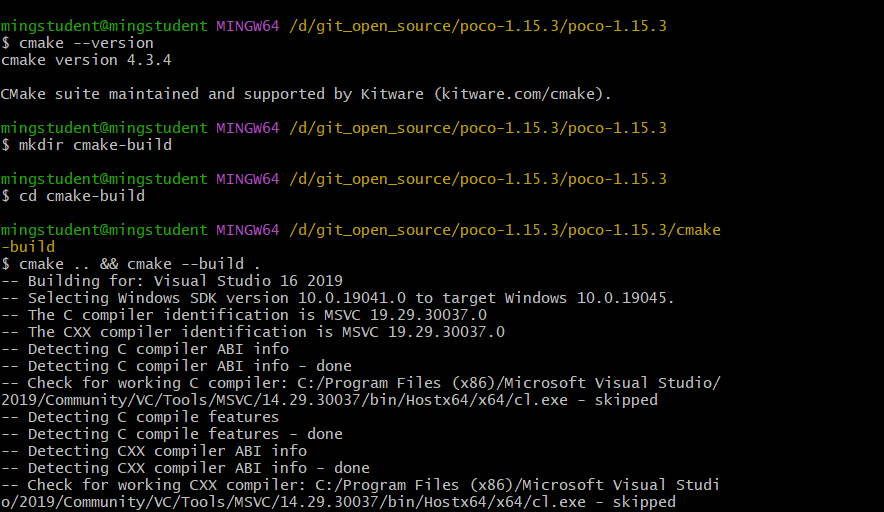This screenshot has width=884, height=512.
Task: Click the 'Detecting CXX compiler ABI info - done' line
Action: pos(185,468)
